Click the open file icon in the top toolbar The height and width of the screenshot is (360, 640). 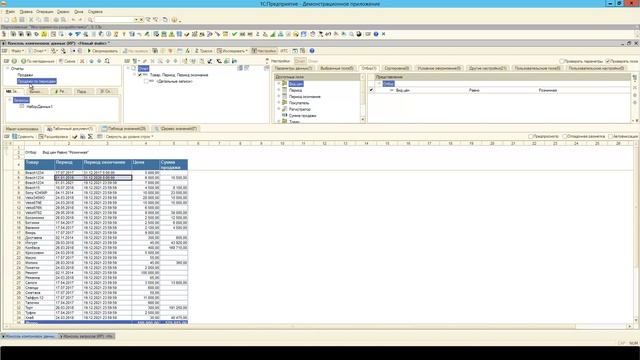tap(14, 20)
